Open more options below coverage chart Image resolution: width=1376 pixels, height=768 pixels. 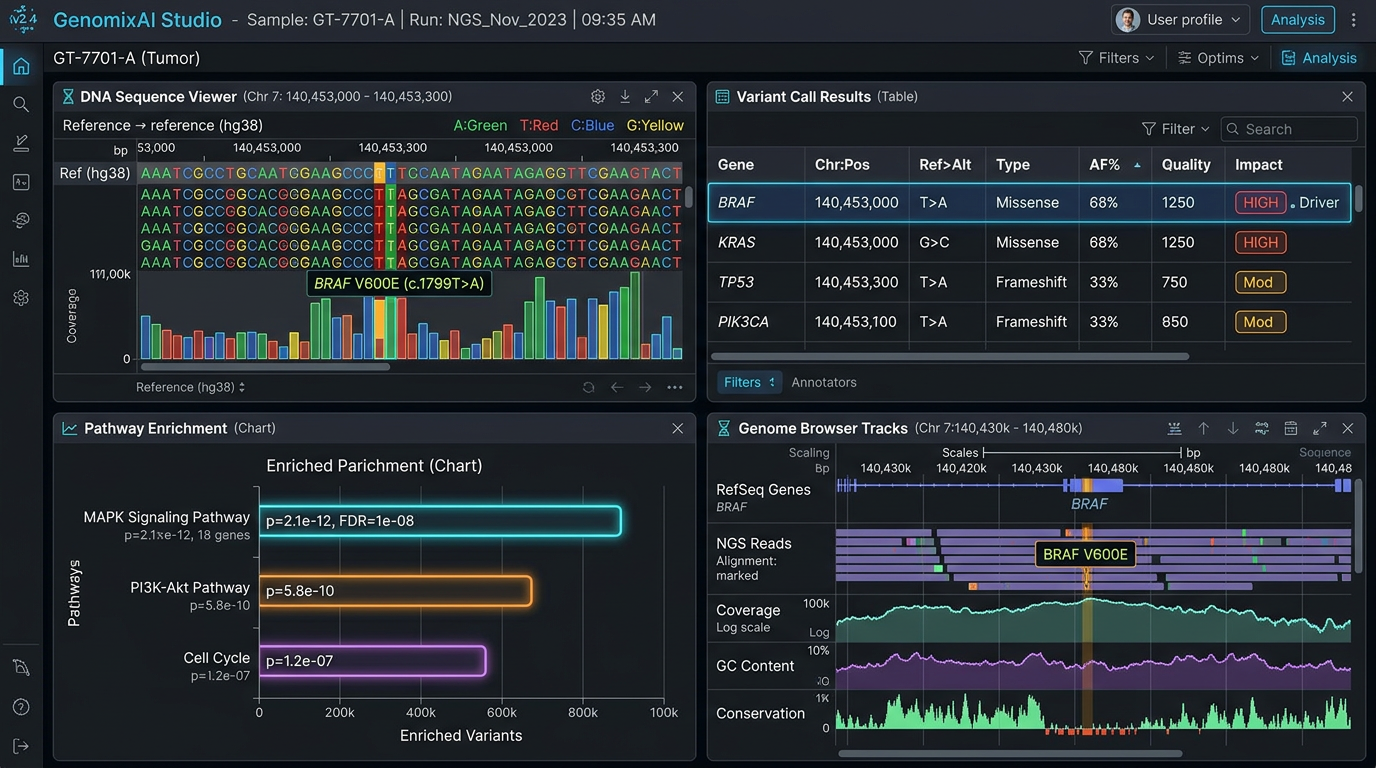pyautogui.click(x=675, y=387)
